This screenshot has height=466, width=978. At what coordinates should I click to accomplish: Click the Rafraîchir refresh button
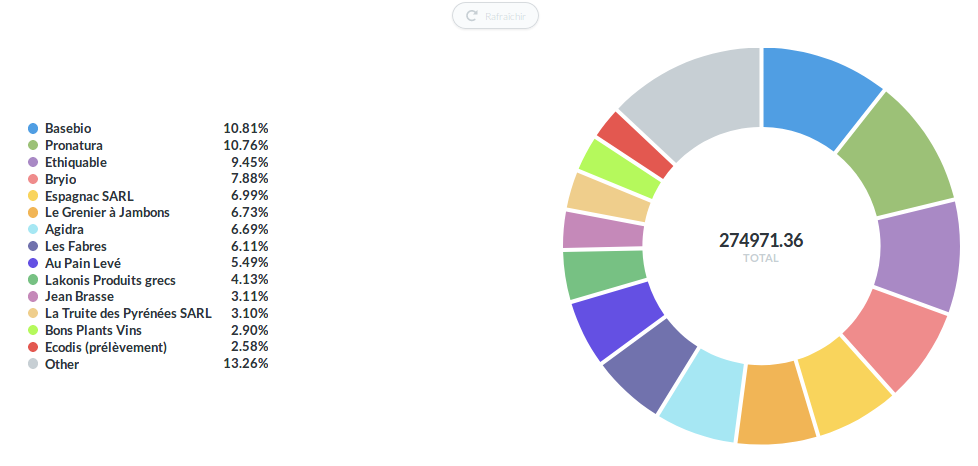495,16
